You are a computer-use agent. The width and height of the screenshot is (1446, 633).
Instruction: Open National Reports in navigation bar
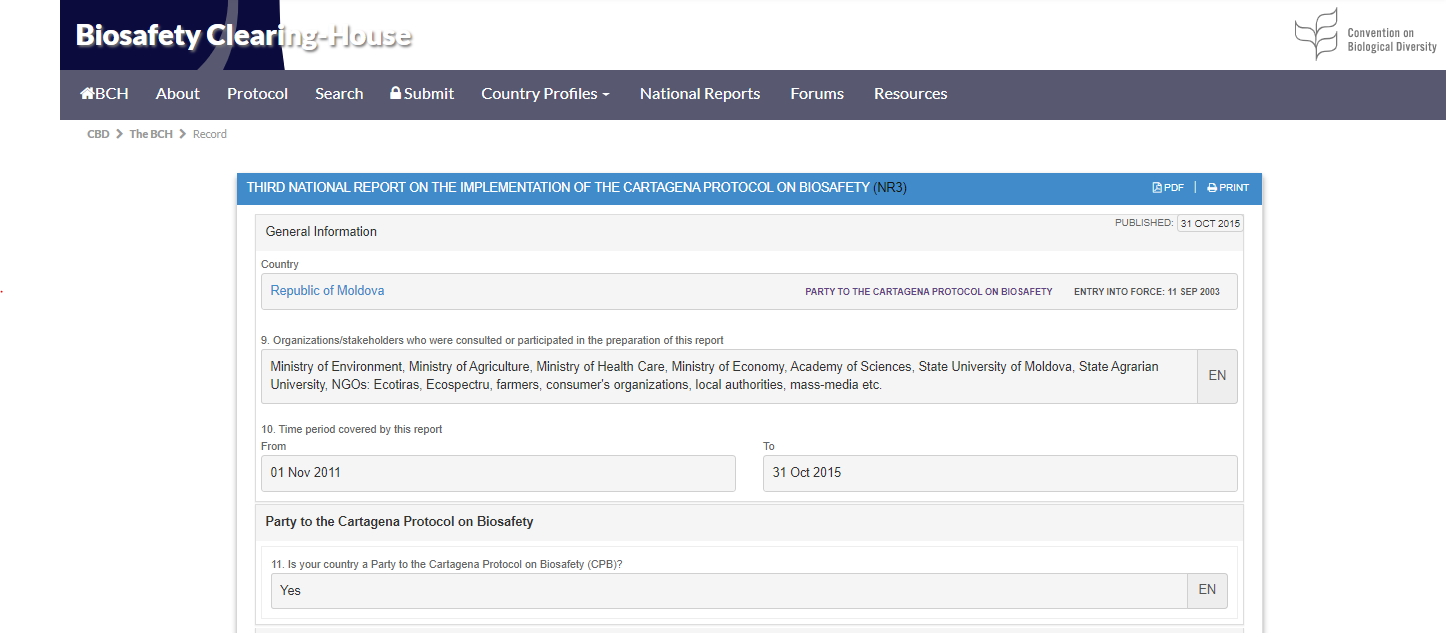(700, 94)
